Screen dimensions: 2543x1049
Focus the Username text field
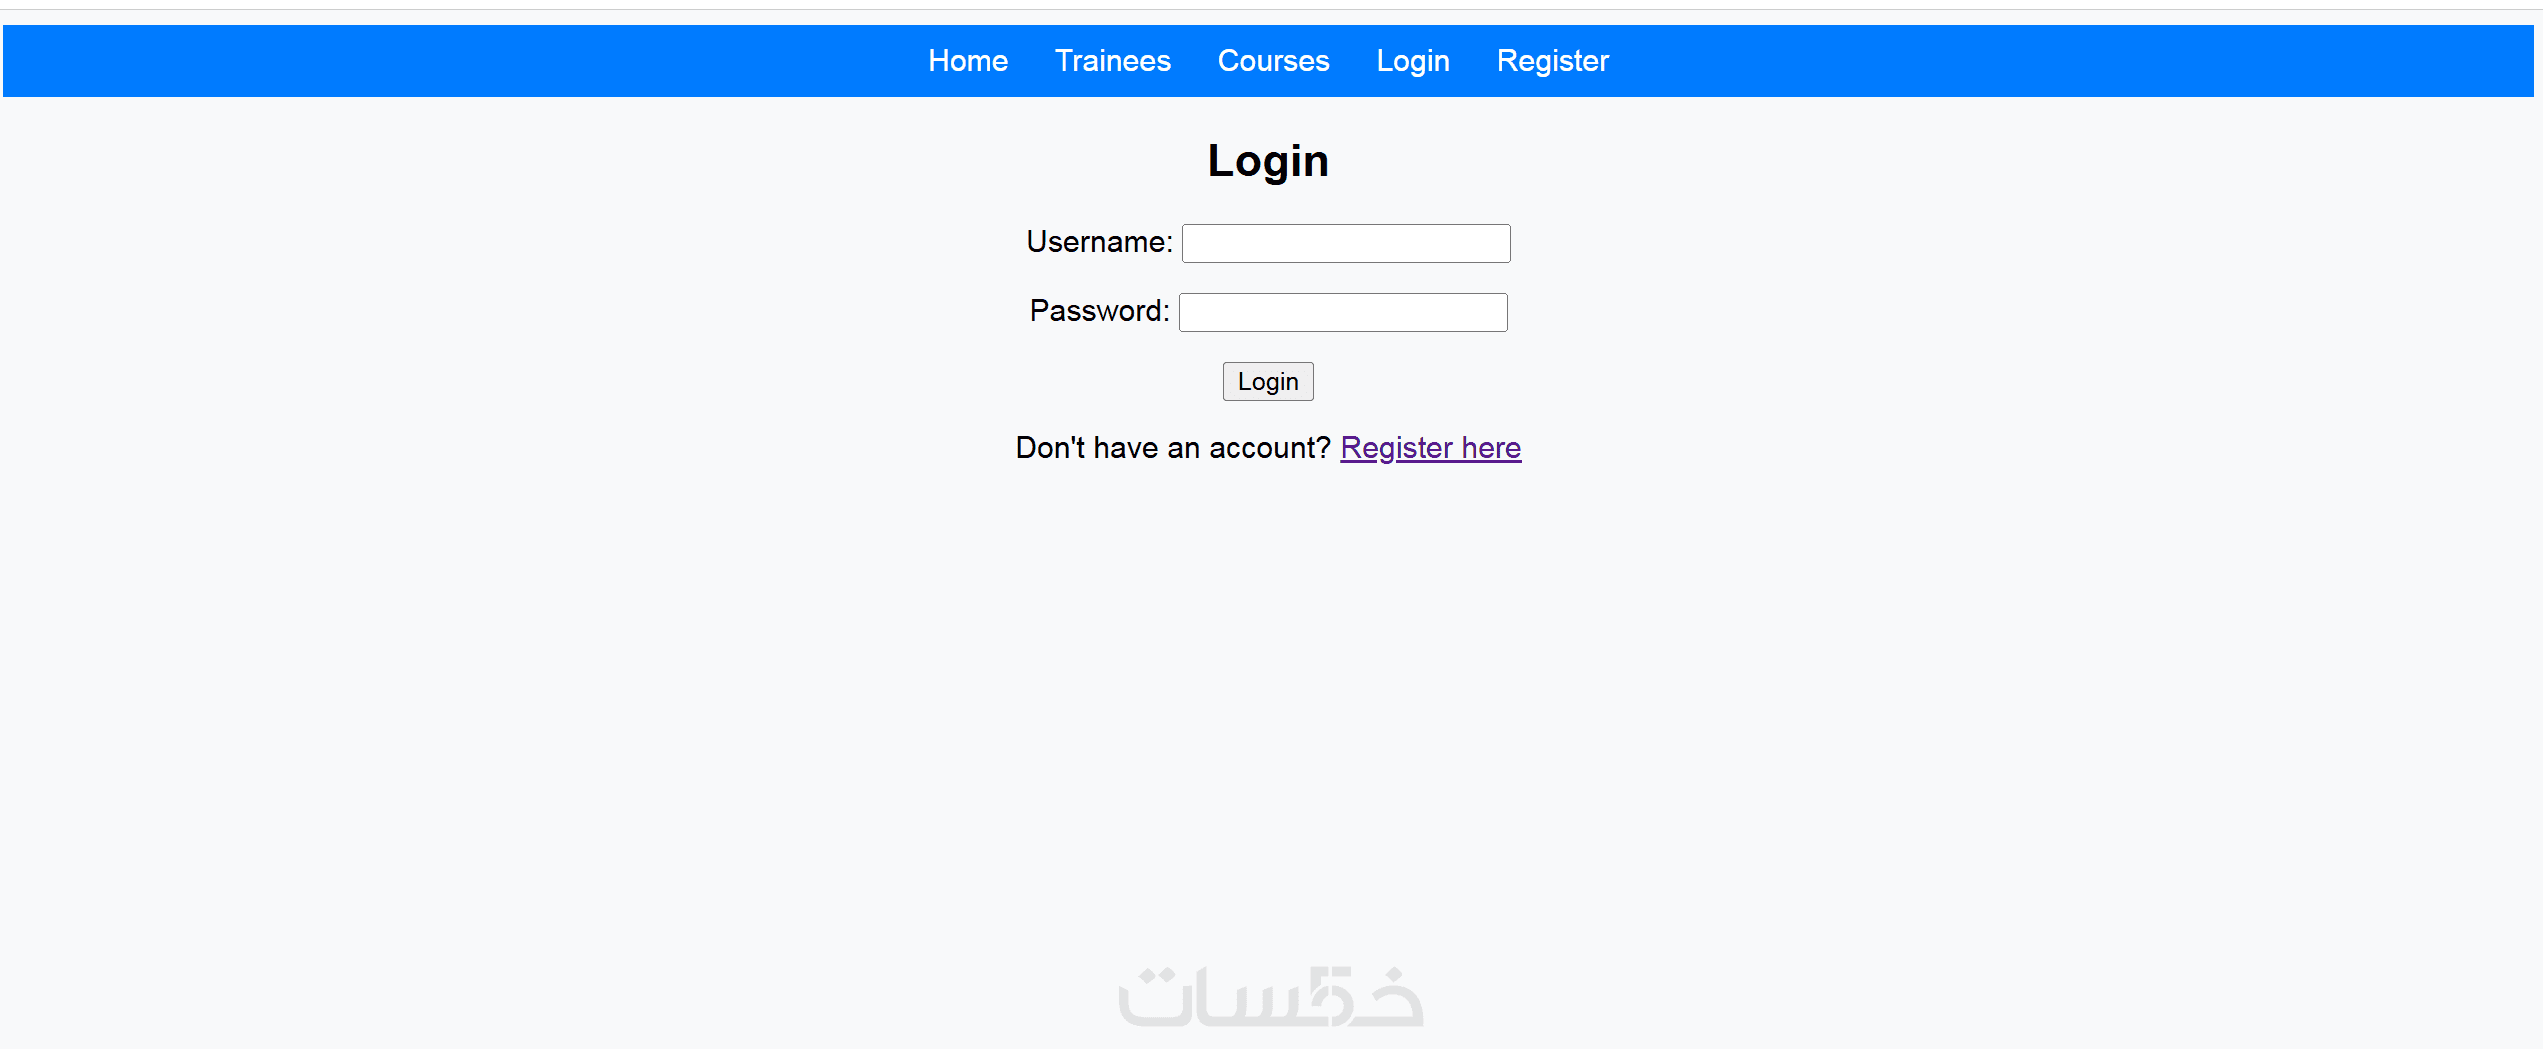(x=1346, y=243)
